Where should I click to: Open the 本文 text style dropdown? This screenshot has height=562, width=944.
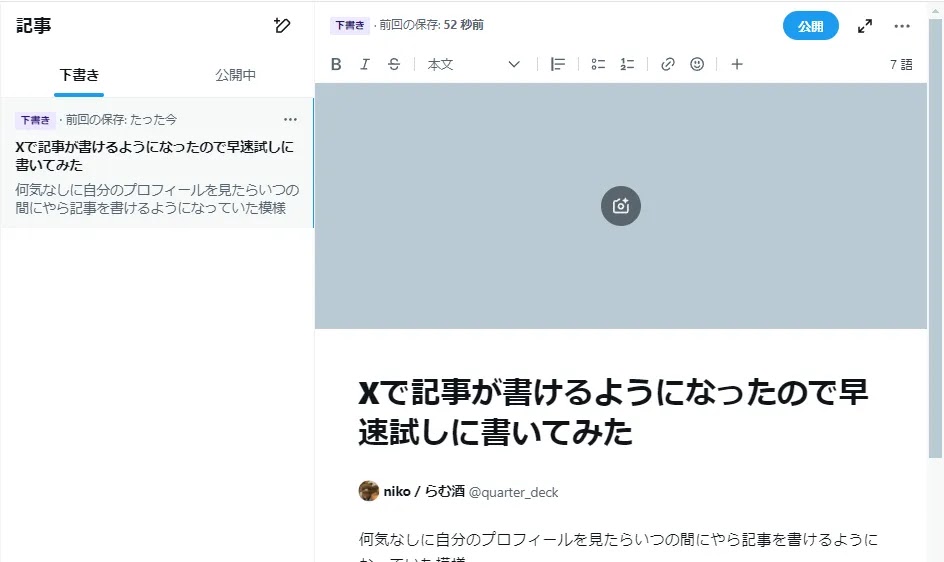[473, 64]
